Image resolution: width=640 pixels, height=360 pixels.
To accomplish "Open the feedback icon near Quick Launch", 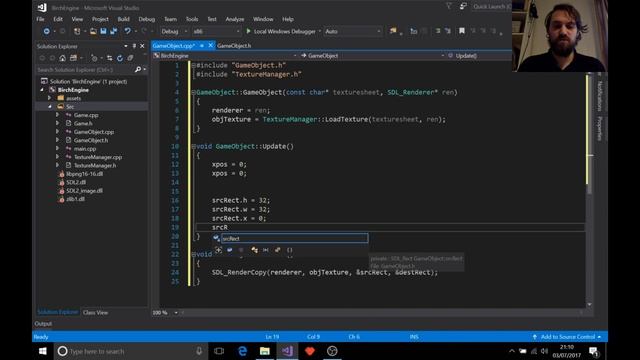I will click(x=463, y=7).
